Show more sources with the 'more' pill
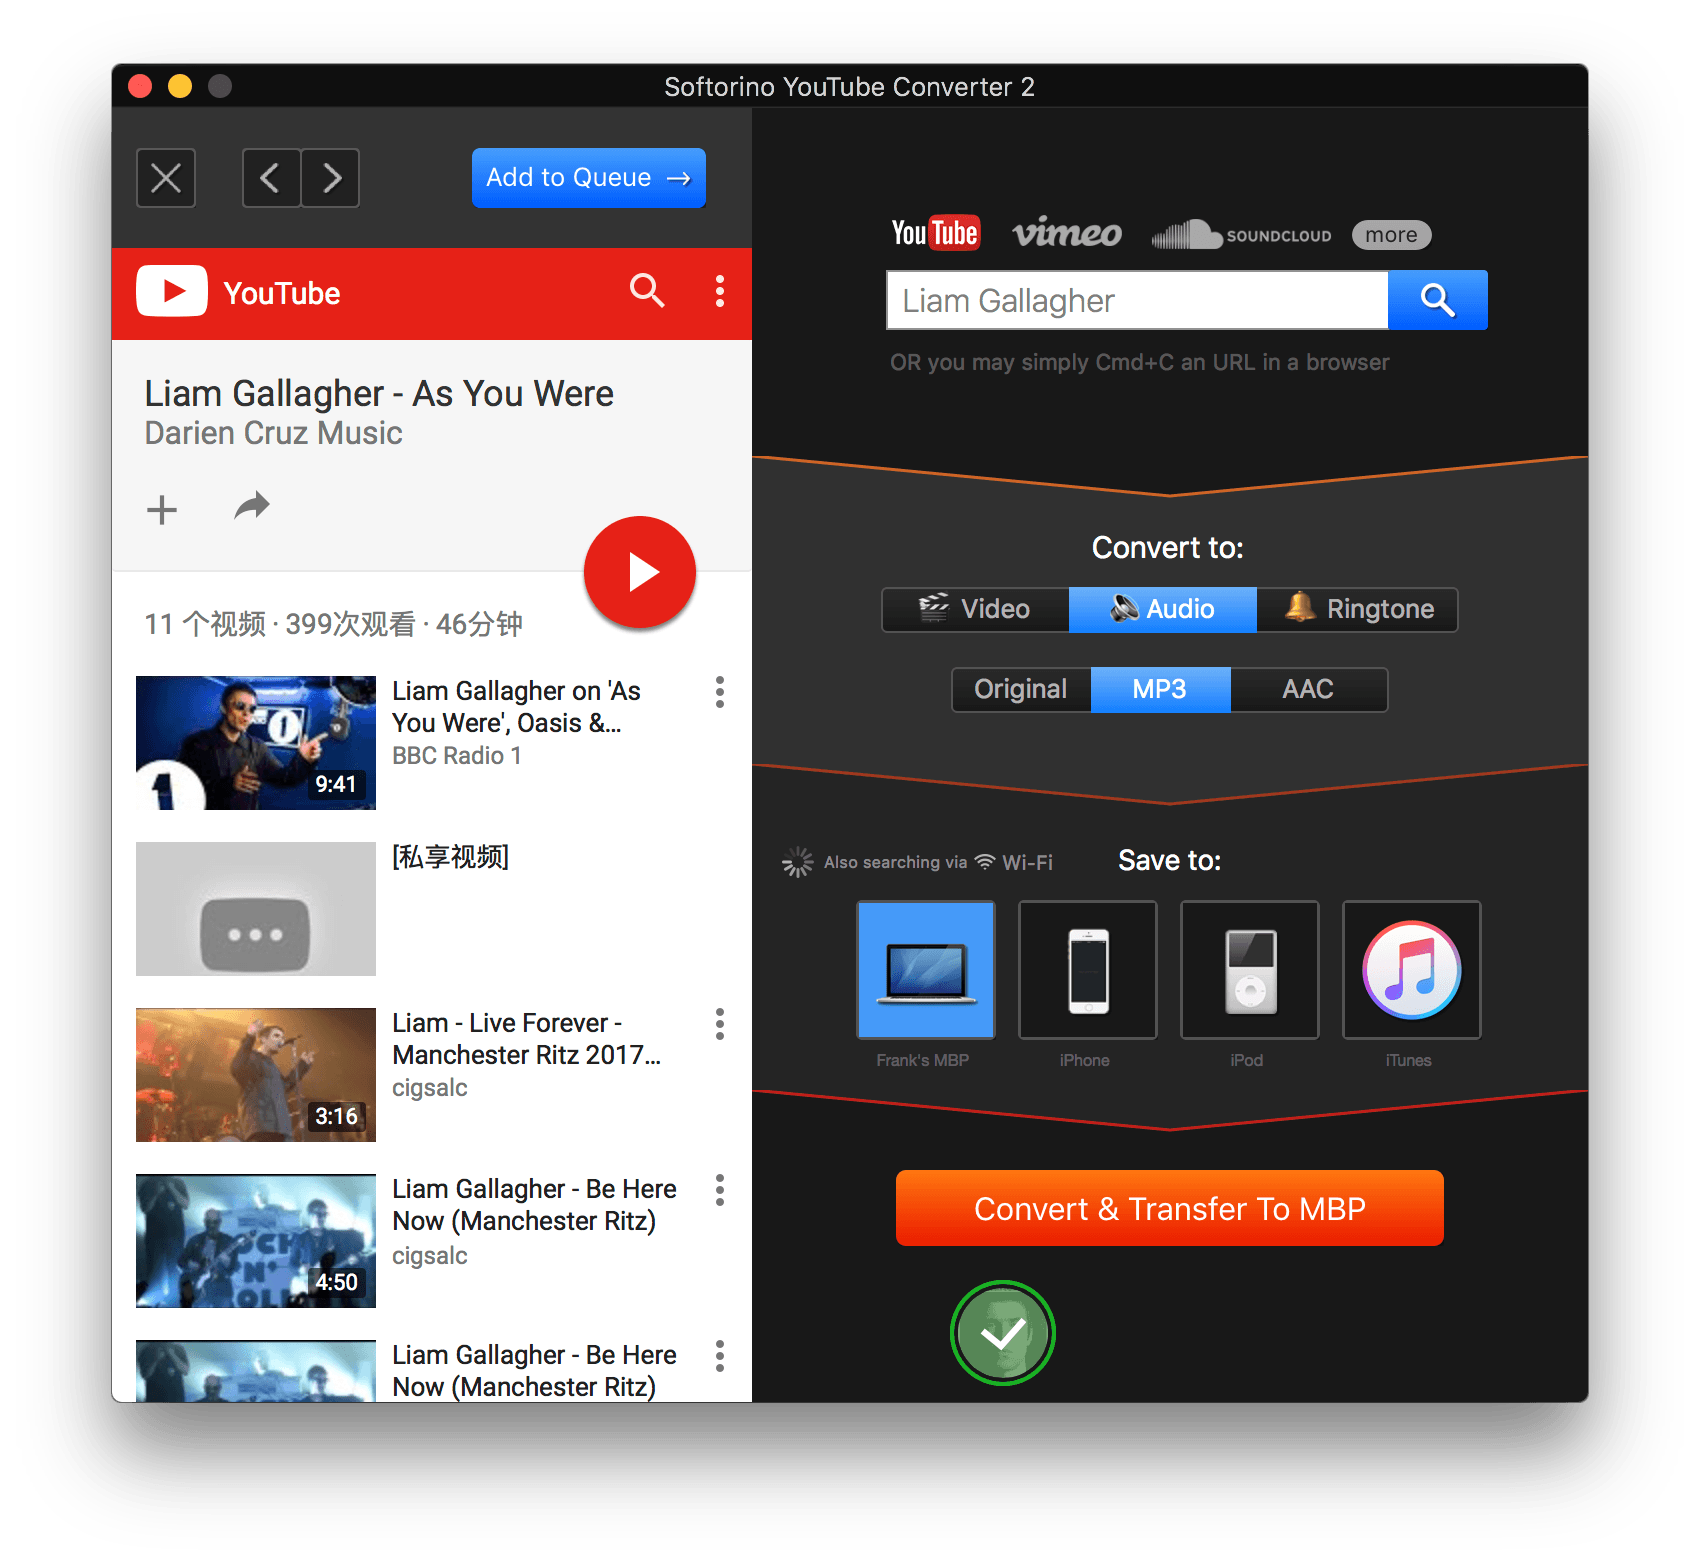The width and height of the screenshot is (1700, 1562). coord(1391,235)
